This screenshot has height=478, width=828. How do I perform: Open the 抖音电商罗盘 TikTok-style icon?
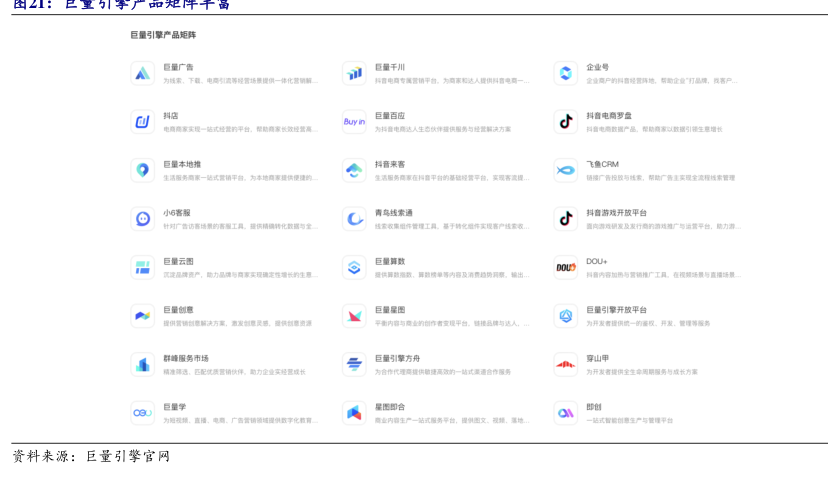[566, 121]
